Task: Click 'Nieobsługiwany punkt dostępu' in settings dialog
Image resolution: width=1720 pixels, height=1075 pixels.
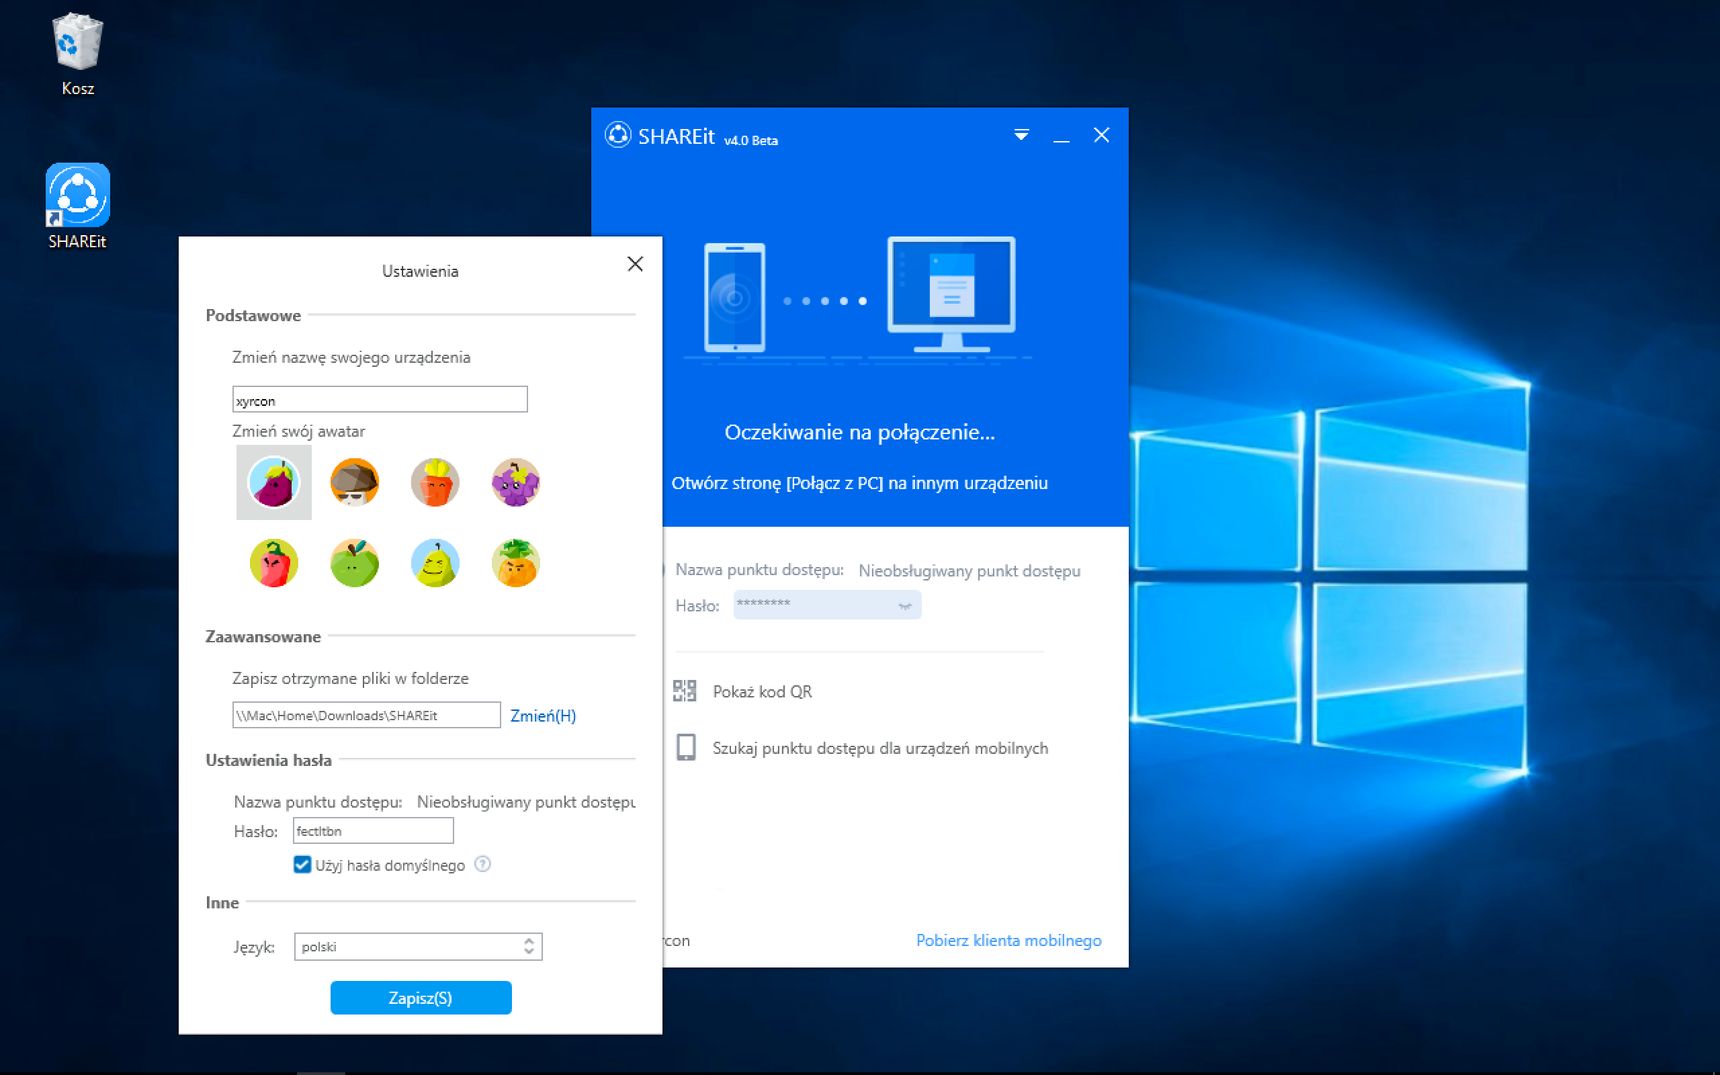Action: [526, 802]
